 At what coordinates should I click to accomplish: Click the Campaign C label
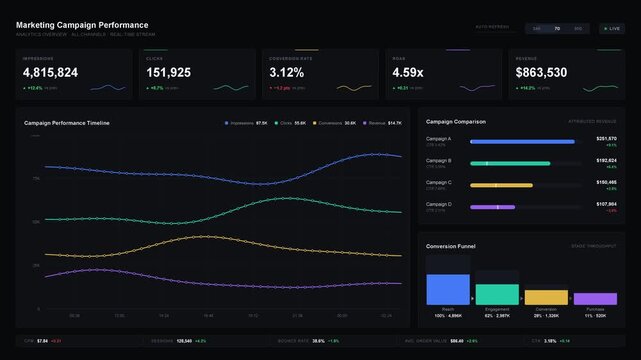point(438,182)
